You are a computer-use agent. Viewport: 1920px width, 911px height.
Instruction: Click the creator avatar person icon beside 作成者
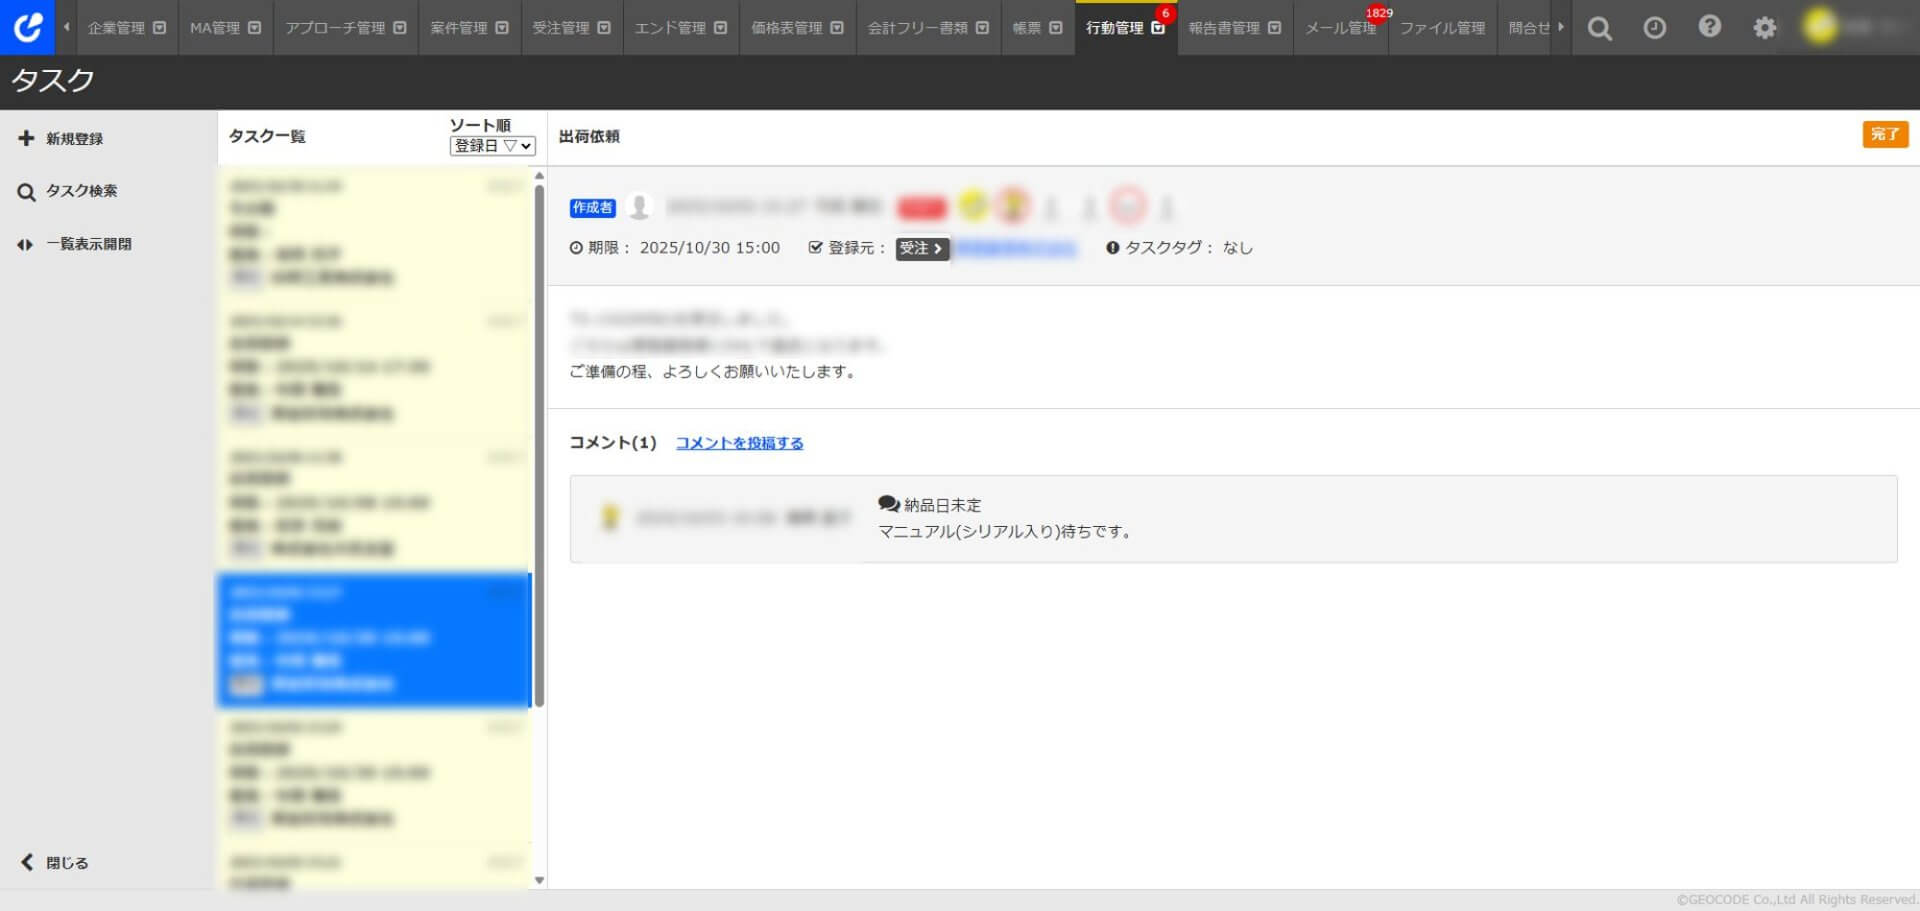click(x=641, y=207)
